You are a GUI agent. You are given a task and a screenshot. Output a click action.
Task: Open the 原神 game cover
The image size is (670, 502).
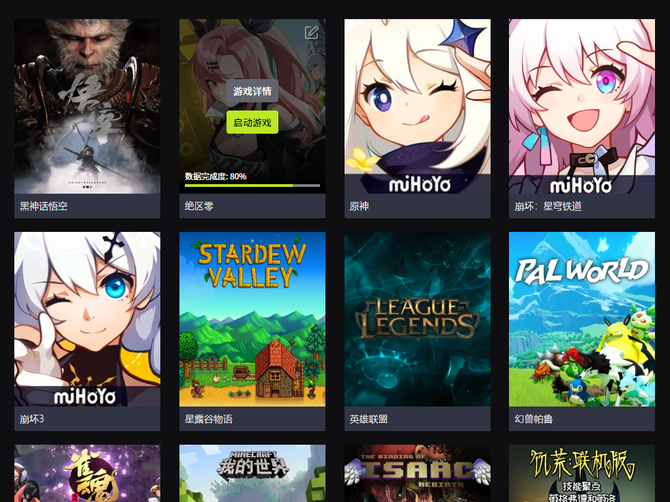417,106
